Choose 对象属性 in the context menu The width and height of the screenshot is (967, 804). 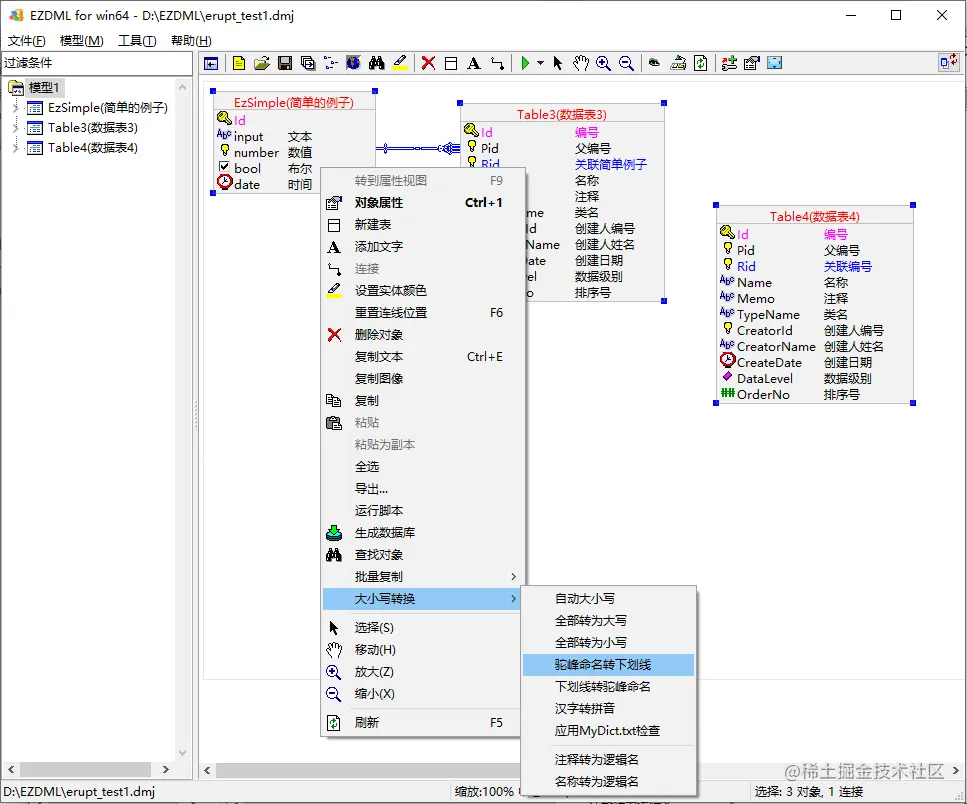422,203
